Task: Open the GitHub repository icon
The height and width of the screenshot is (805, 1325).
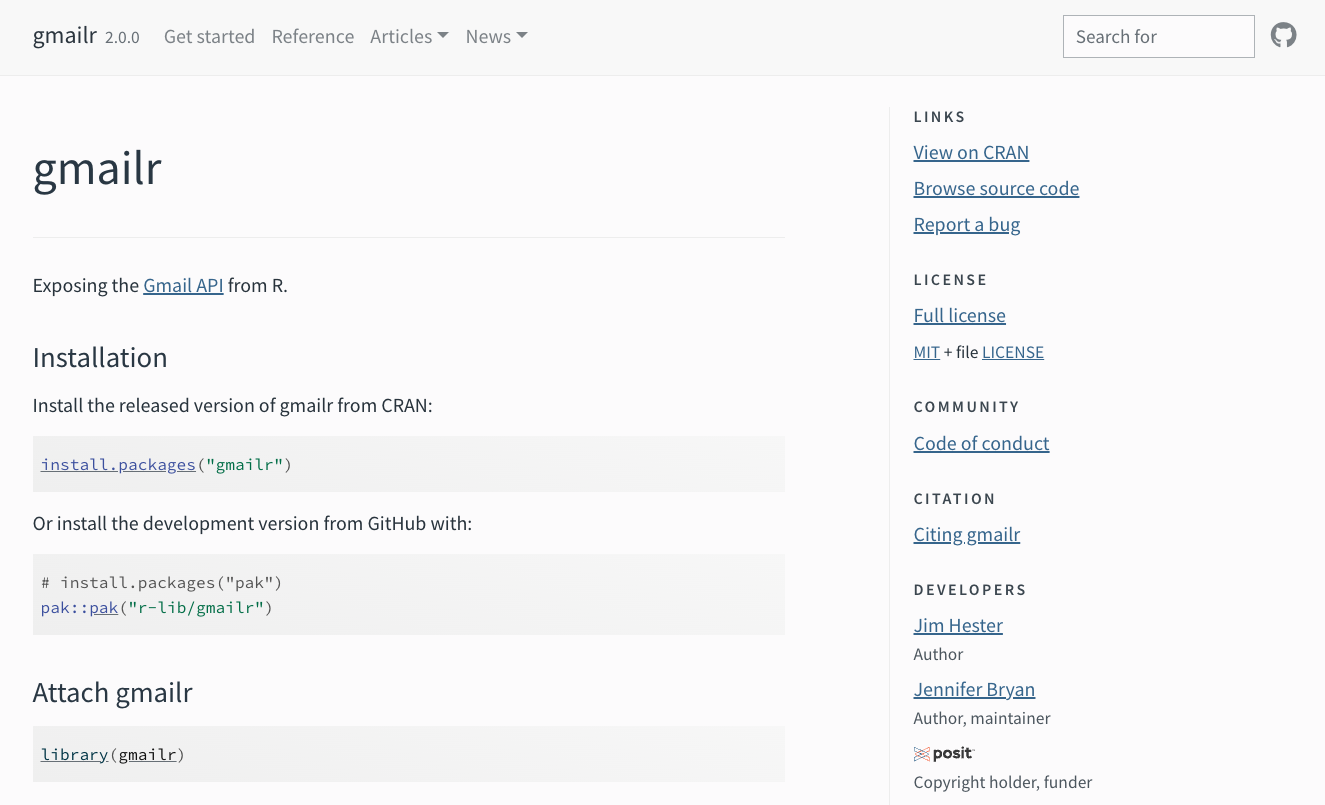Action: coord(1283,36)
